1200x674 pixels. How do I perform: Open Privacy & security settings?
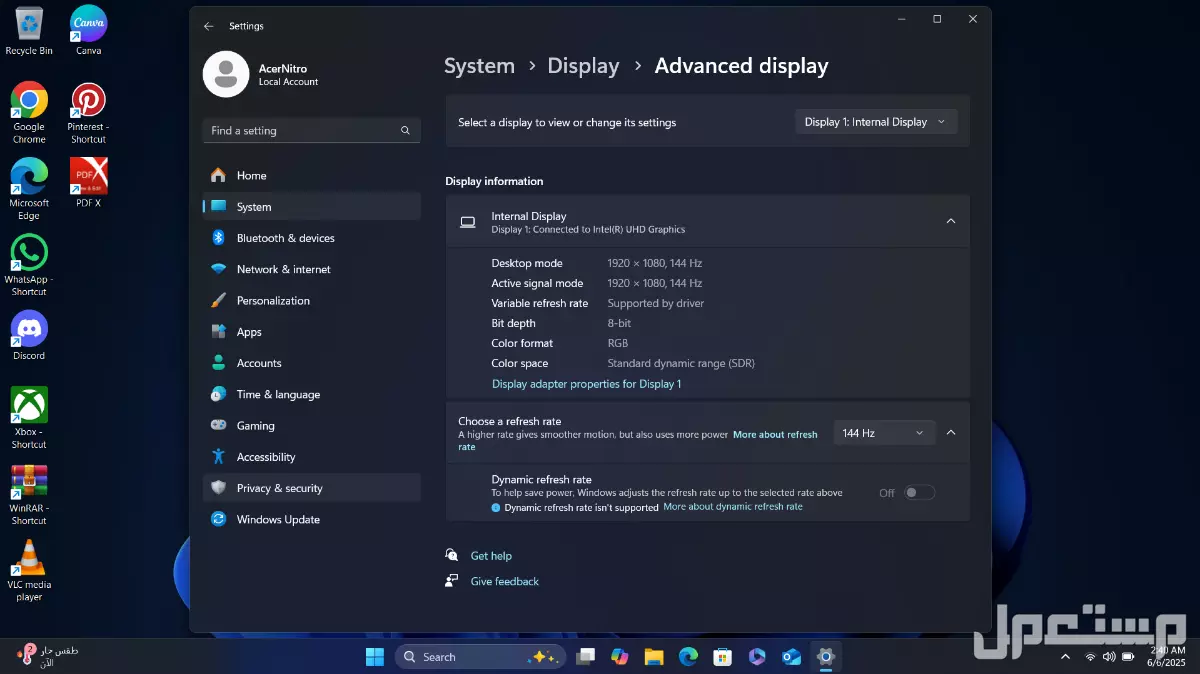coord(311,488)
